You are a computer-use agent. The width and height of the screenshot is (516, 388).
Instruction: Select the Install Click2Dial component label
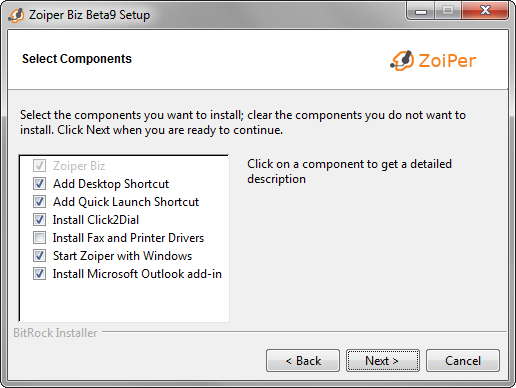click(96, 220)
